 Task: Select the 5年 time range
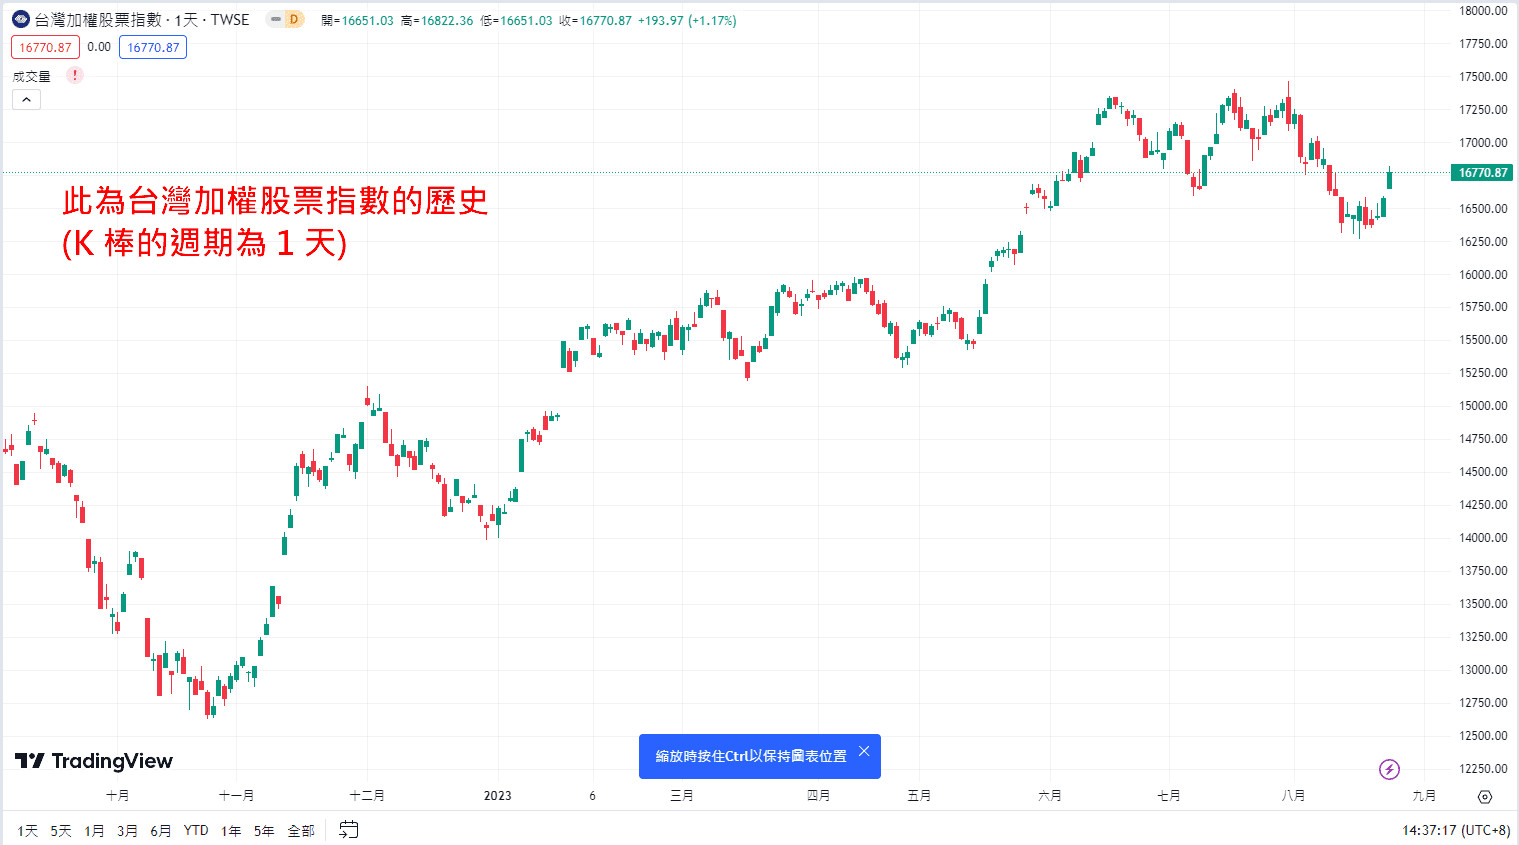coord(264,831)
